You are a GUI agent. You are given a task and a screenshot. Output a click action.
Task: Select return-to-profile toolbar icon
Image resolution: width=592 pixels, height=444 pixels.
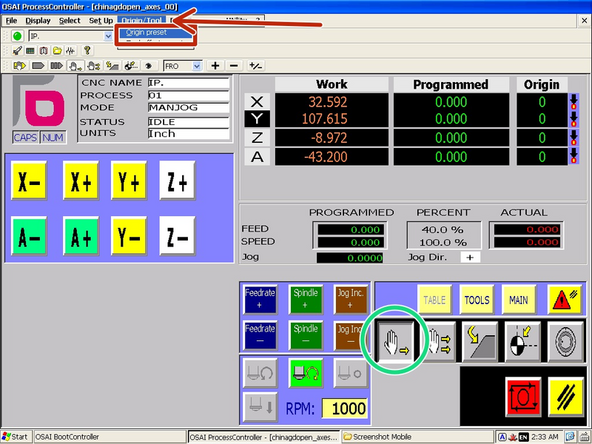coord(112,66)
